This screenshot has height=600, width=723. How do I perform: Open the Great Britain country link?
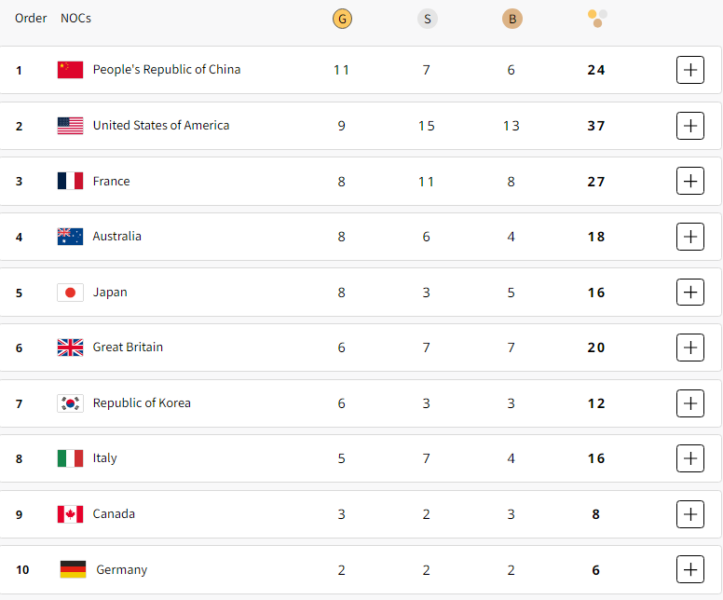tap(128, 347)
